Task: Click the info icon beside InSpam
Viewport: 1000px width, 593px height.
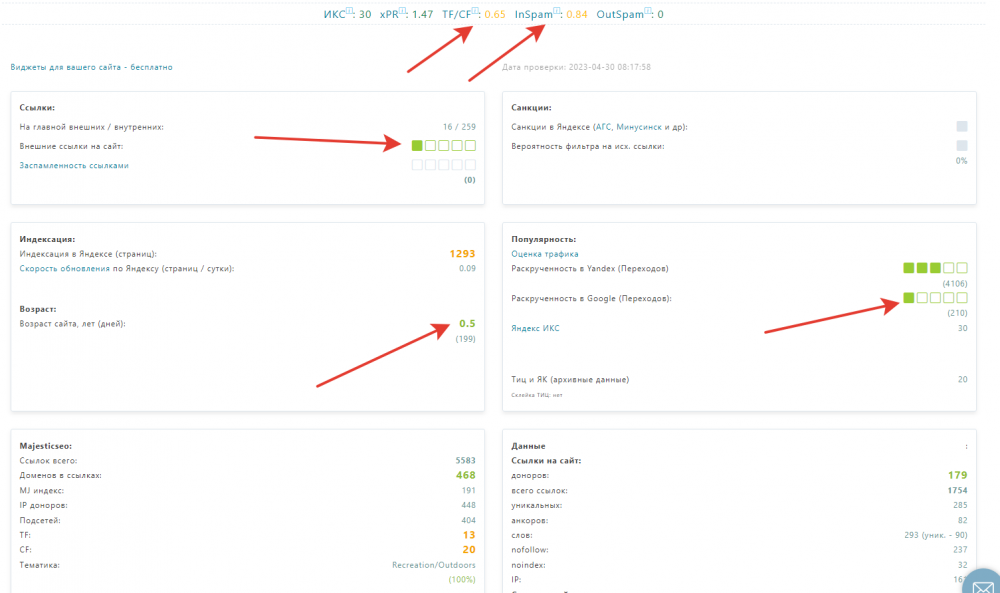Action: (557, 11)
